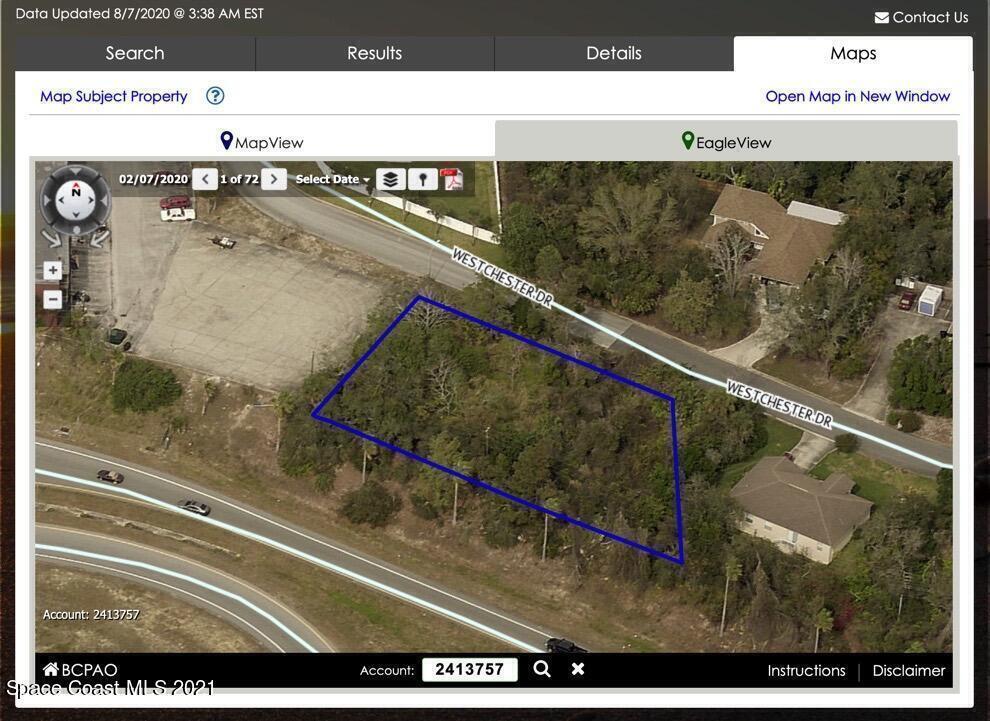Zoom out with the minus button
Viewport: 990px width, 721px height.
click(52, 299)
